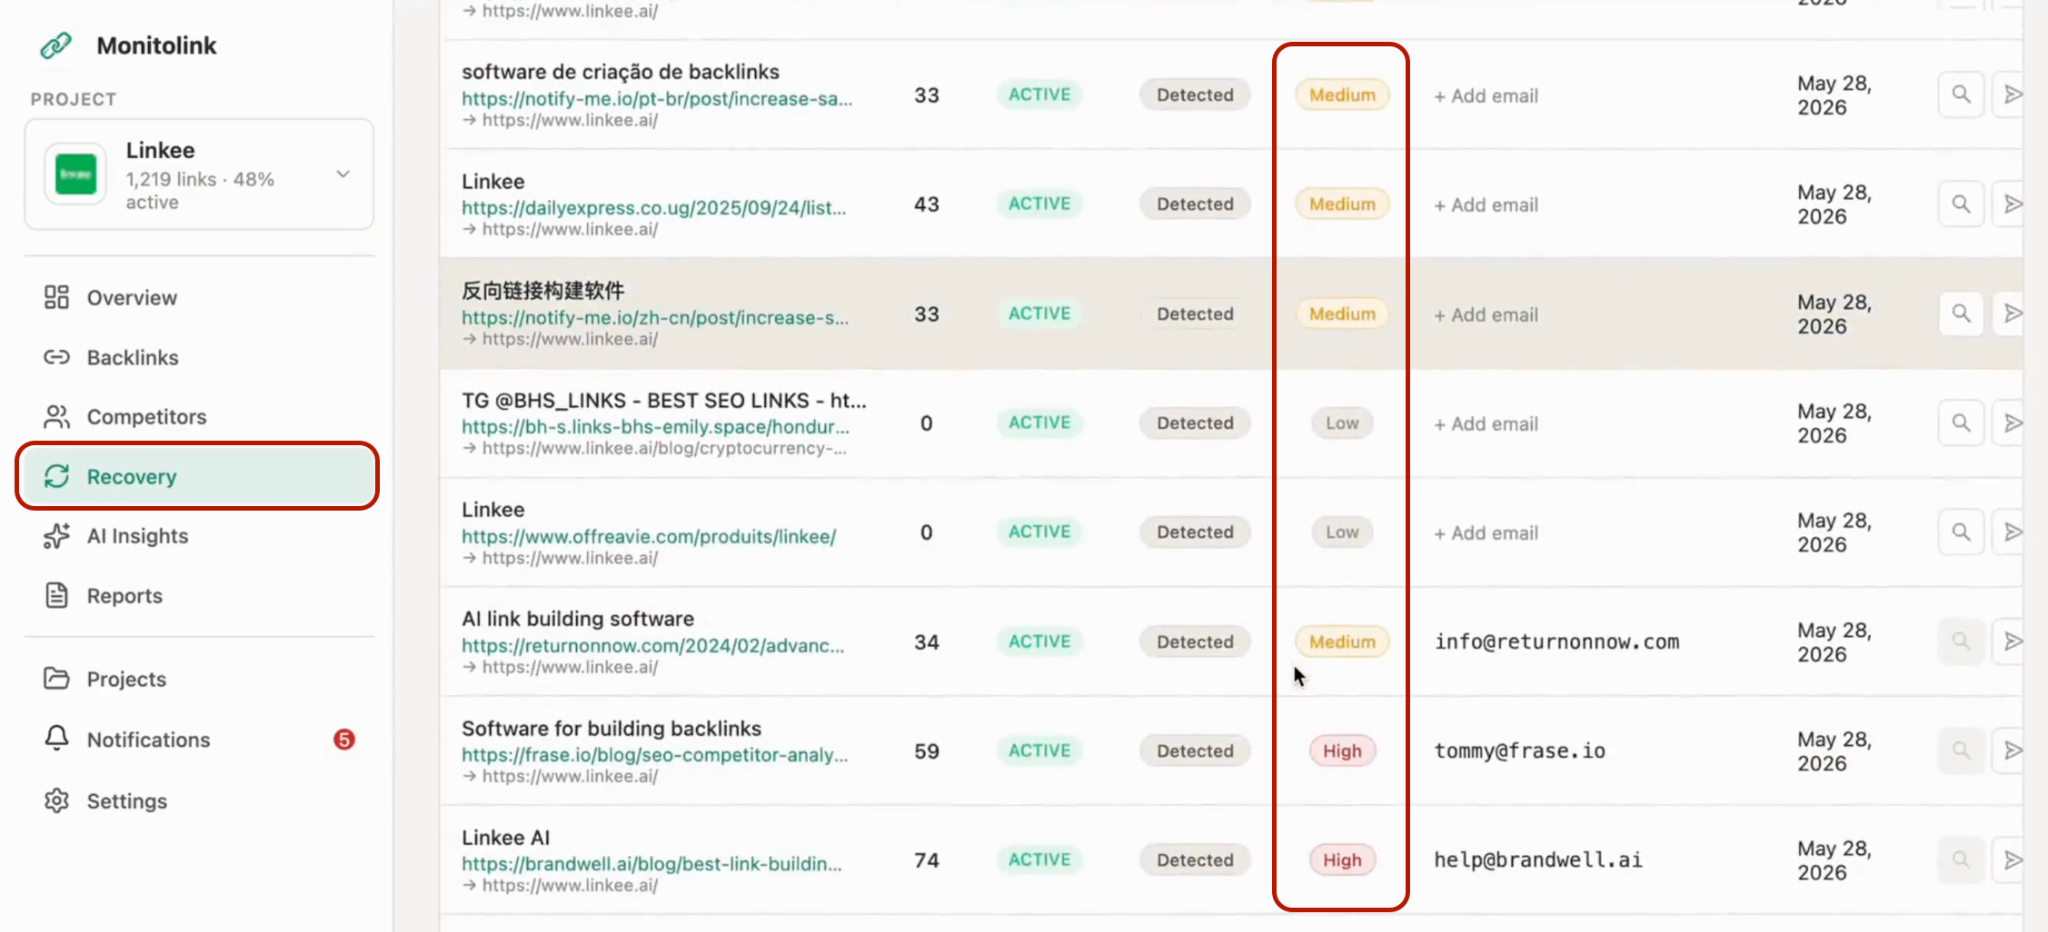Click search icon in TG @BHS_LINKS row
2048x932 pixels.
(1961, 423)
